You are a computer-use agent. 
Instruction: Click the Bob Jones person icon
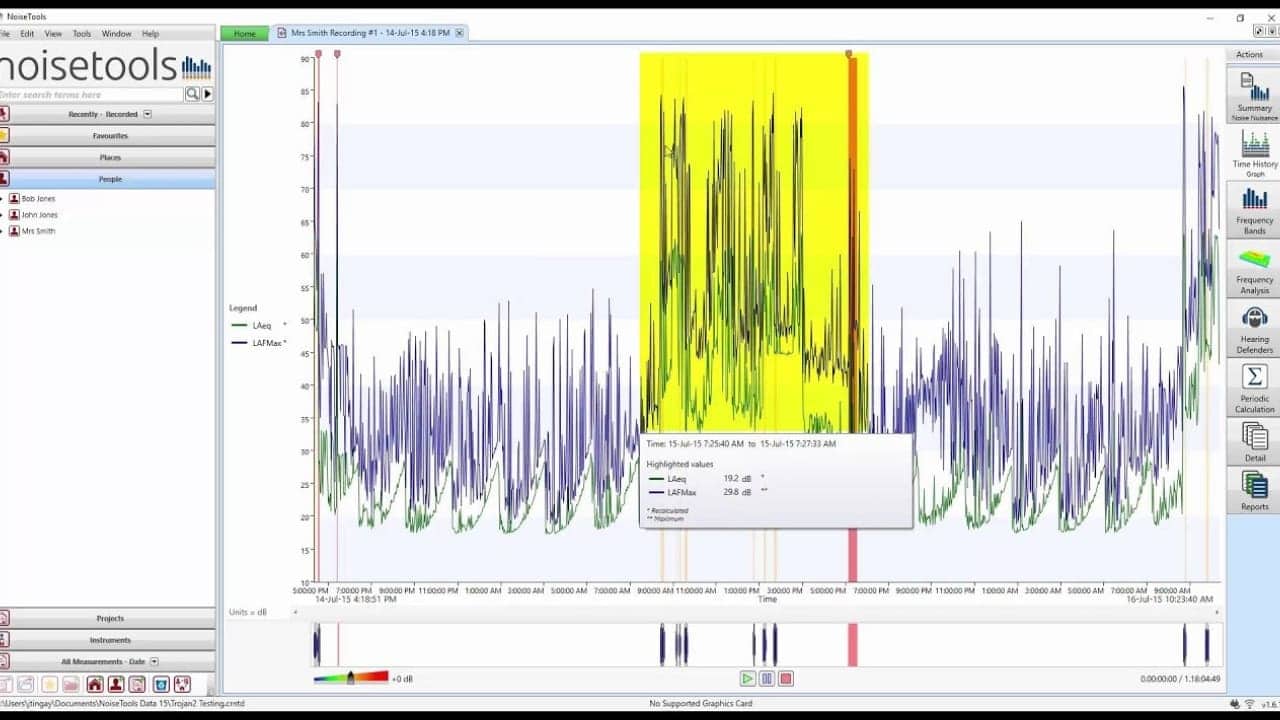tap(14, 199)
